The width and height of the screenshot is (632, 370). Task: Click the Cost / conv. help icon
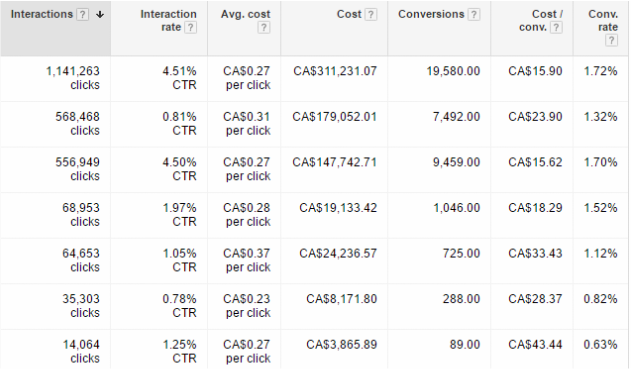tap(556, 28)
